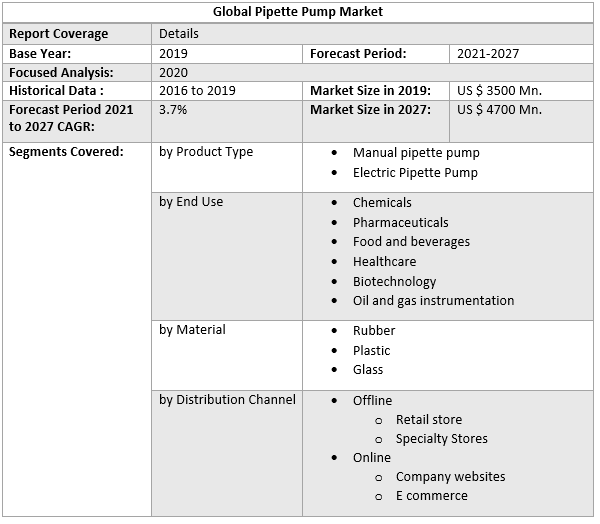Click the Pharmaceuticals list item
Viewport: 600px width, 524px height.
pyautogui.click(x=400, y=222)
